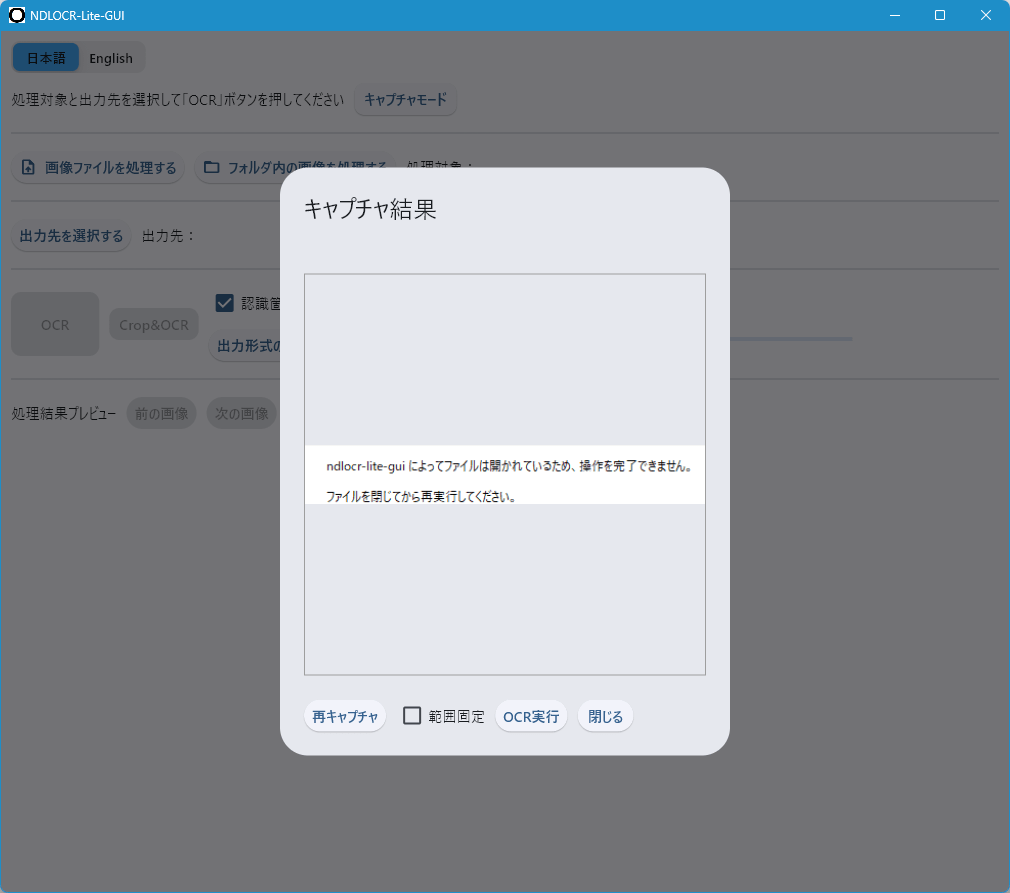This screenshot has height=893, width=1010.
Task: Click the folder icon for フォルダ内の画像を処理する
Action: pos(211,168)
